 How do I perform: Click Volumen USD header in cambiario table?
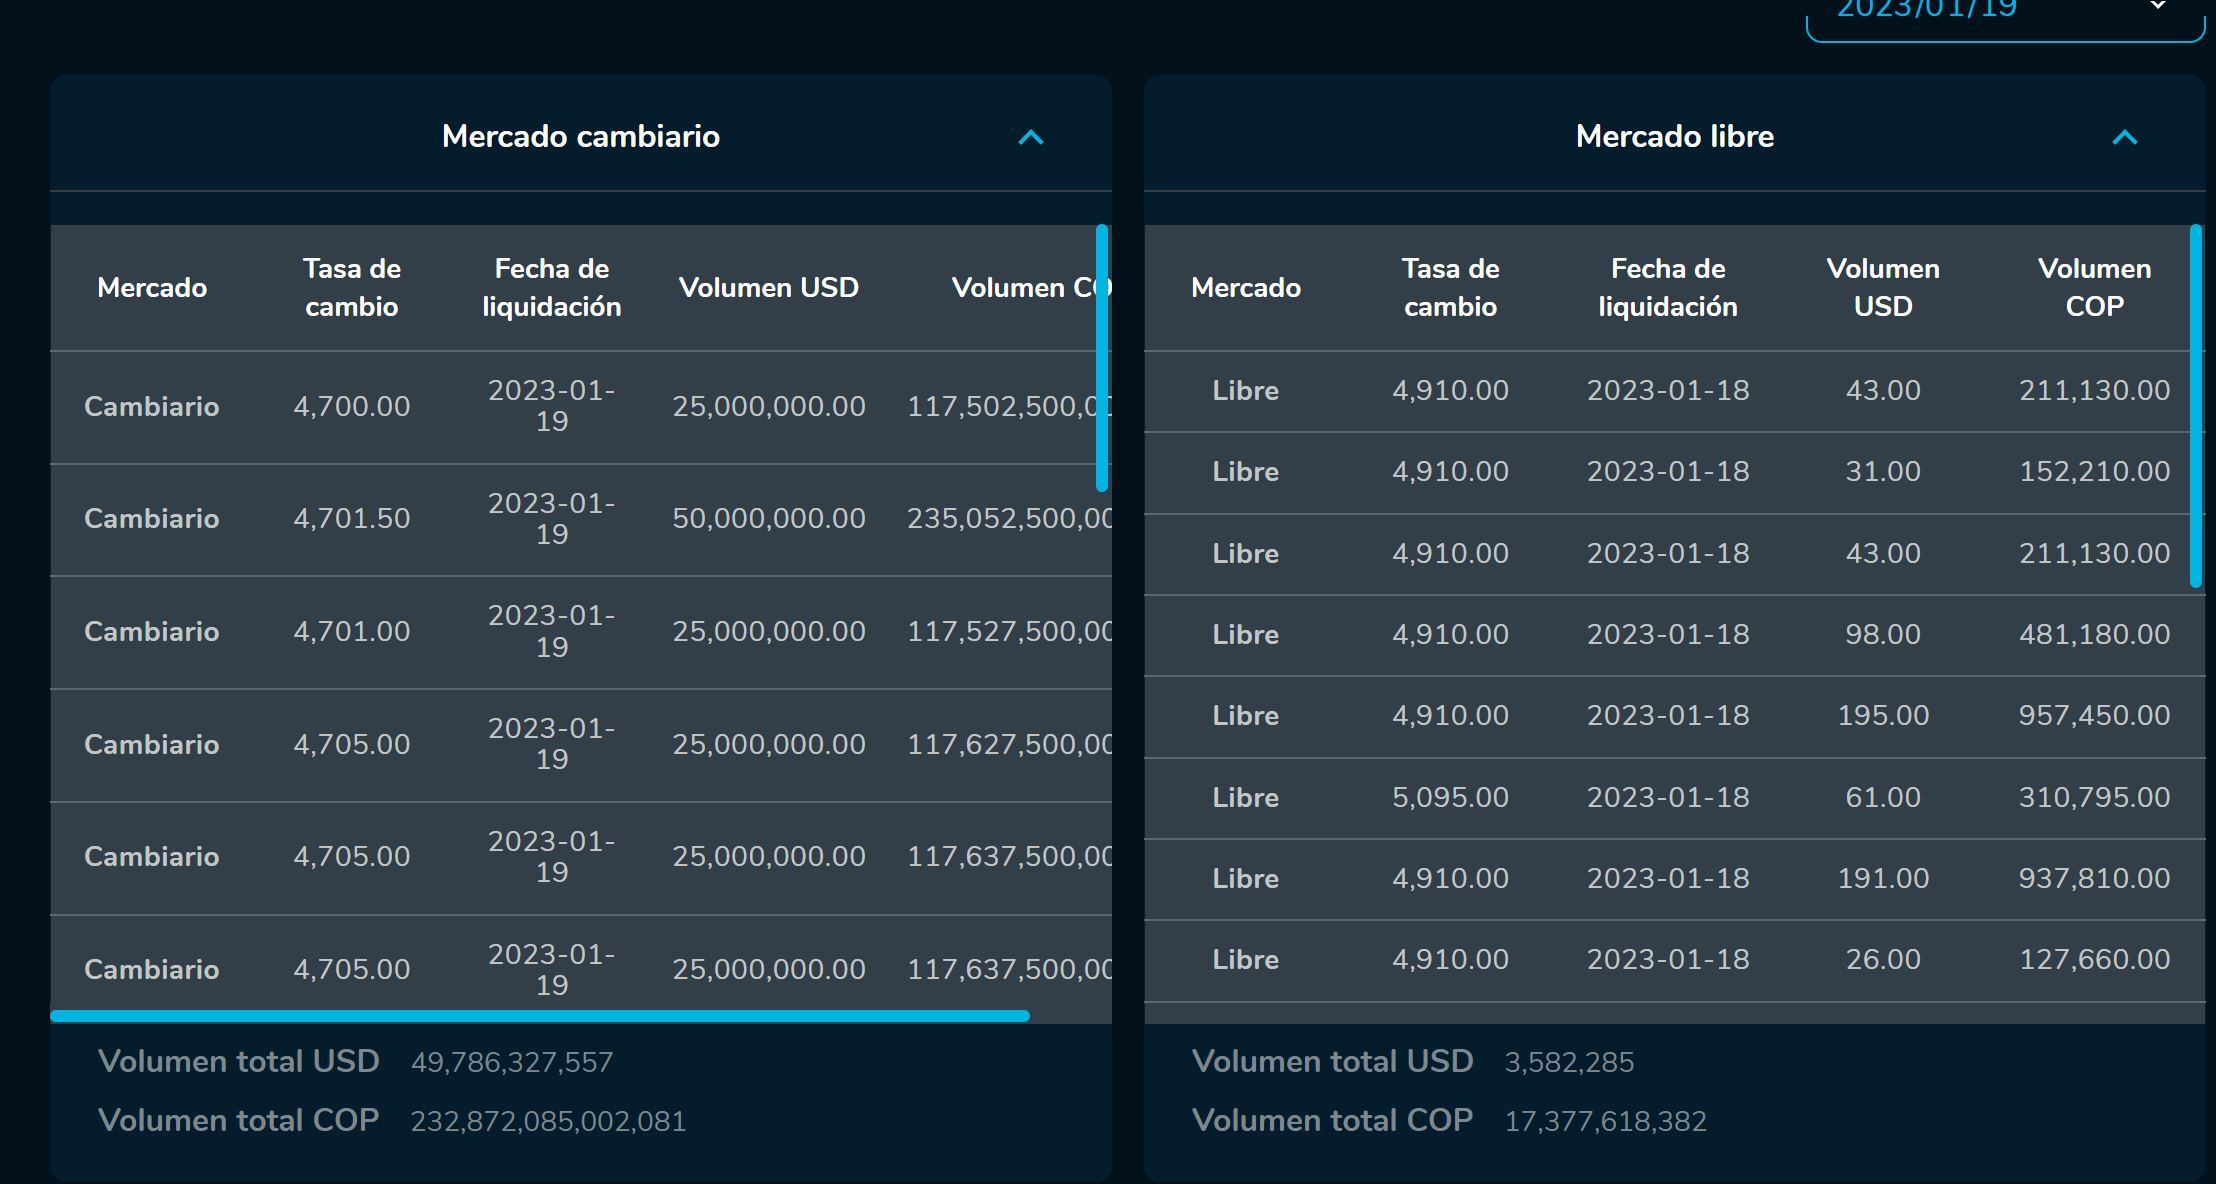tap(768, 287)
